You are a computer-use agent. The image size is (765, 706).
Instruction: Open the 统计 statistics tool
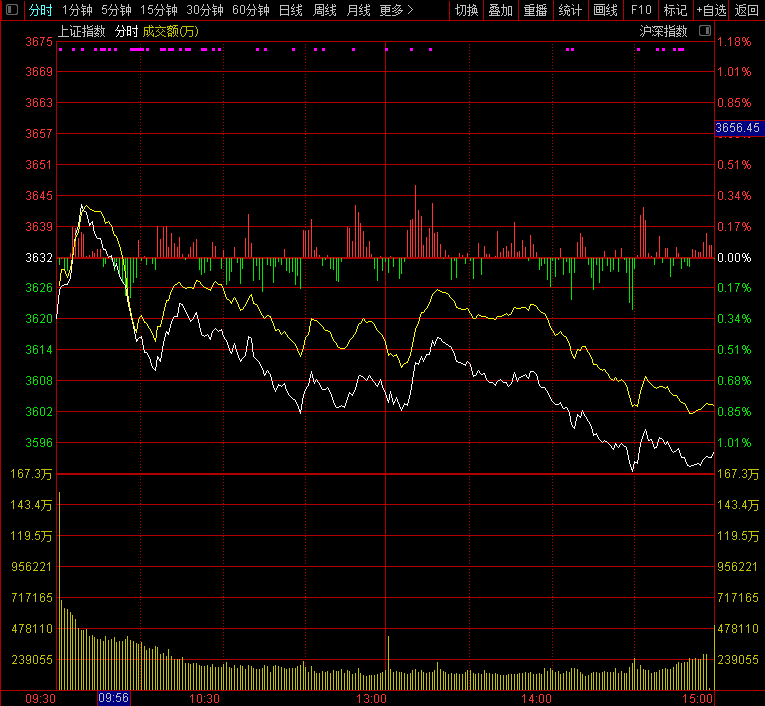pyautogui.click(x=570, y=11)
